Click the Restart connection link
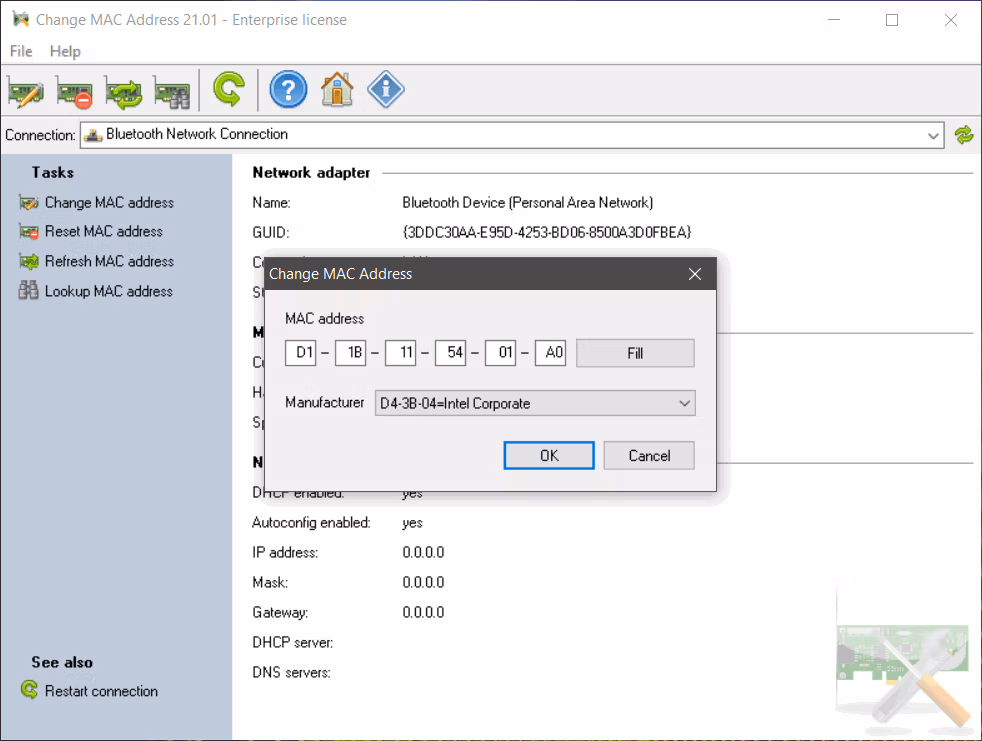Viewport: 982px width, 741px height. point(101,691)
